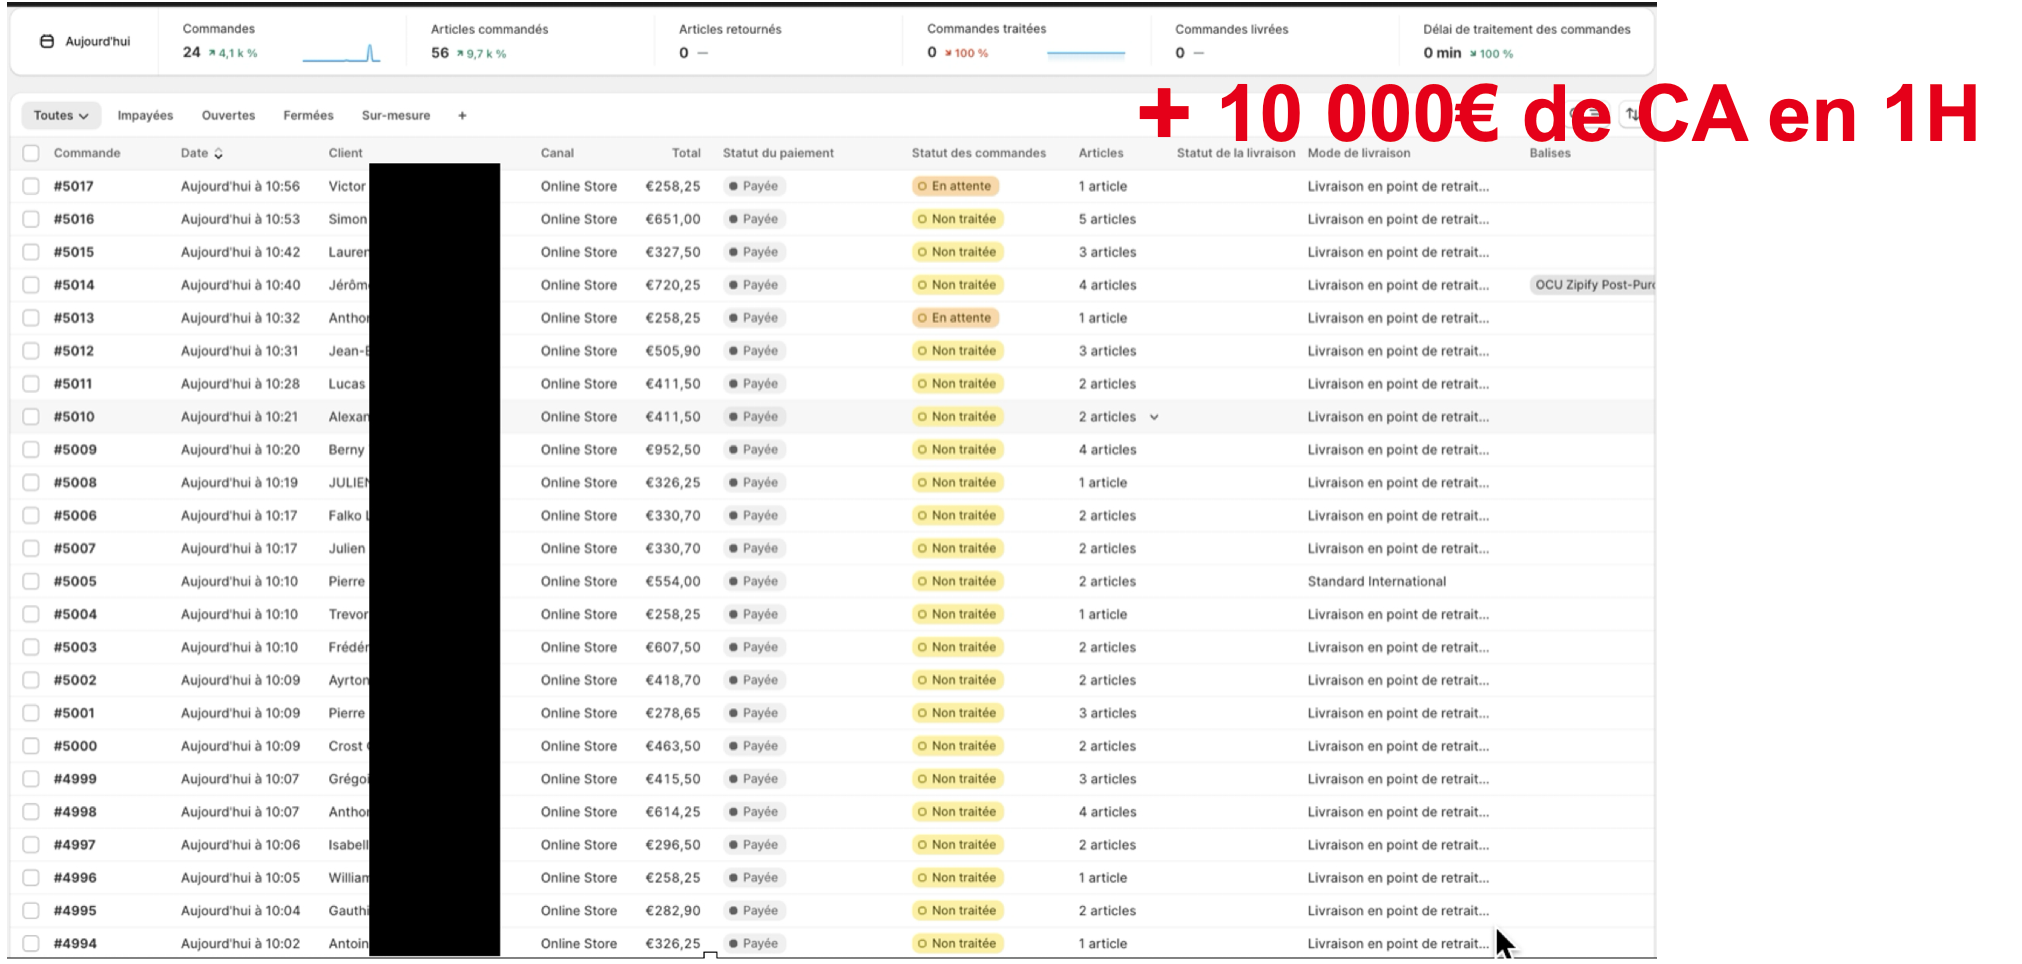Click the Date column sort arrows
The width and height of the screenshot is (2022, 964).
[219, 153]
